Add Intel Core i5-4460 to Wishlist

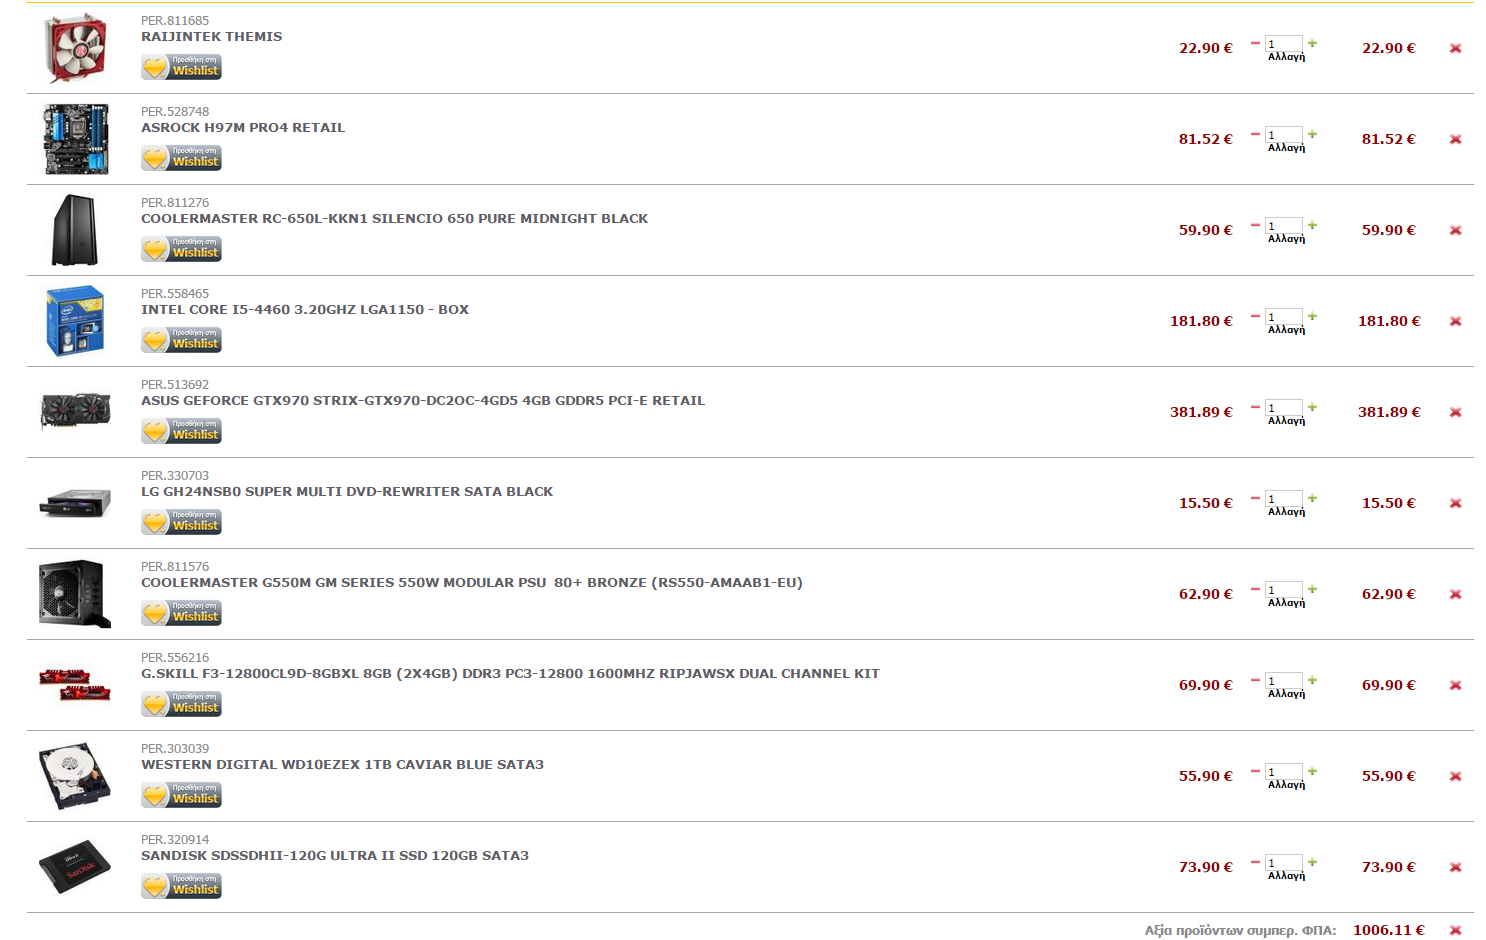tap(181, 340)
